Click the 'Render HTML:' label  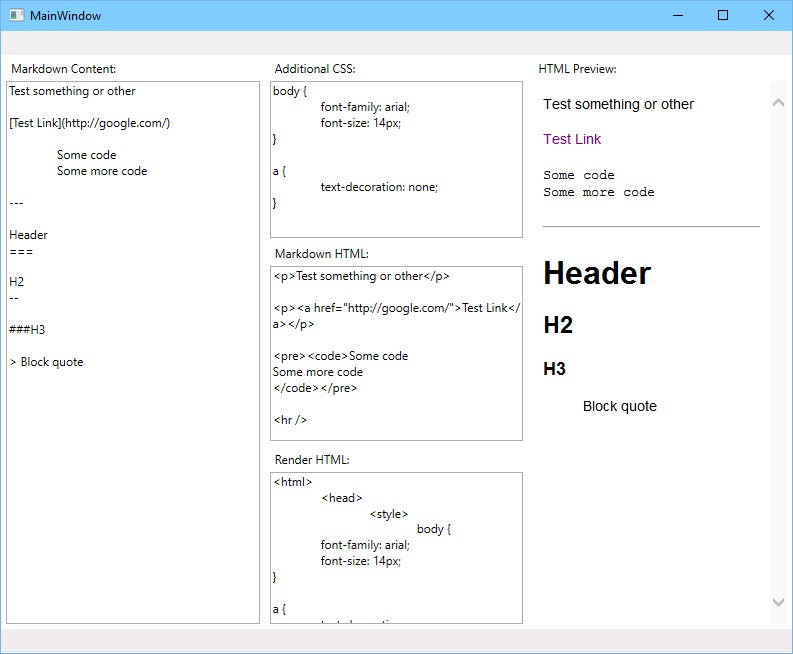[312, 460]
